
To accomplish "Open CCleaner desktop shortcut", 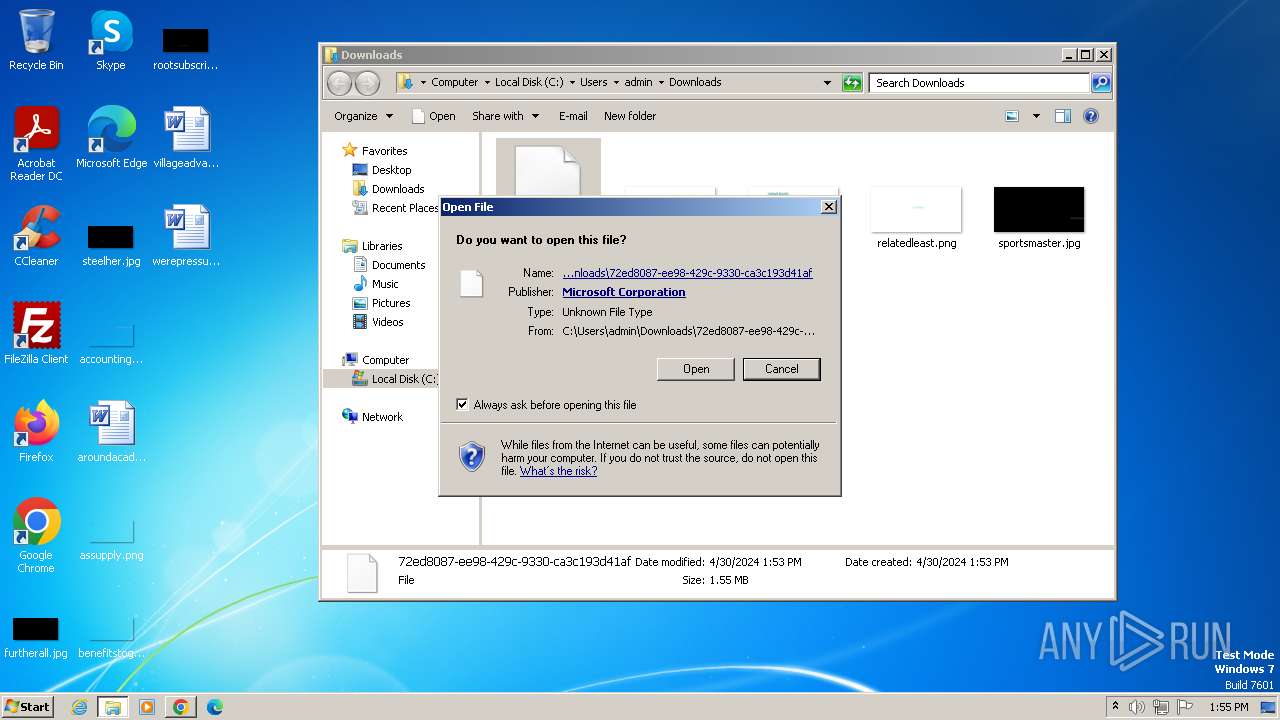I will [36, 236].
